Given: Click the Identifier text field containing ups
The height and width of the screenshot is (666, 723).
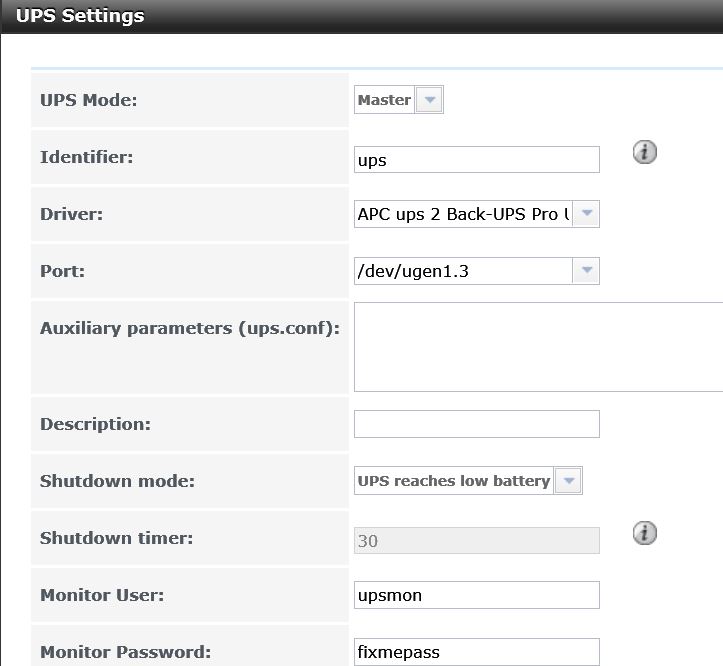Looking at the screenshot, I should pos(477,160).
